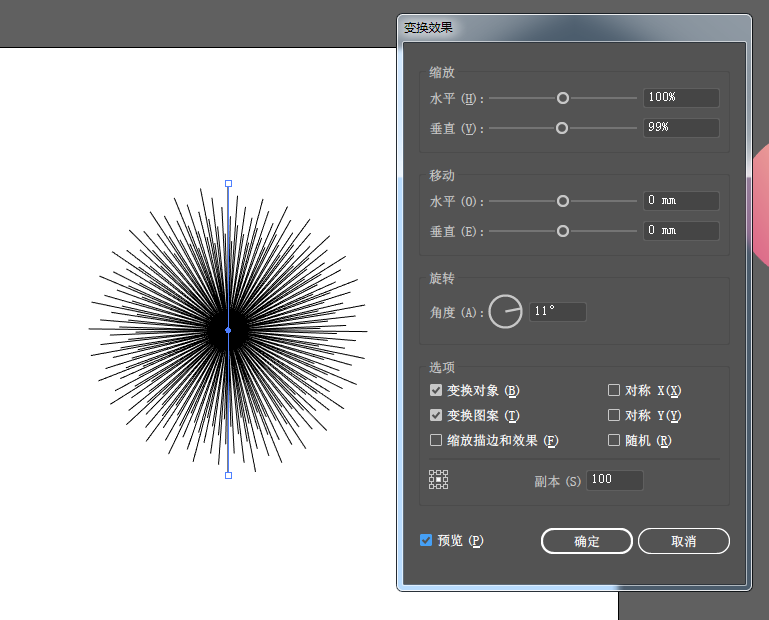Click the top anchor point of the selected line
Viewport: 769px width, 620px height.
pos(229,183)
